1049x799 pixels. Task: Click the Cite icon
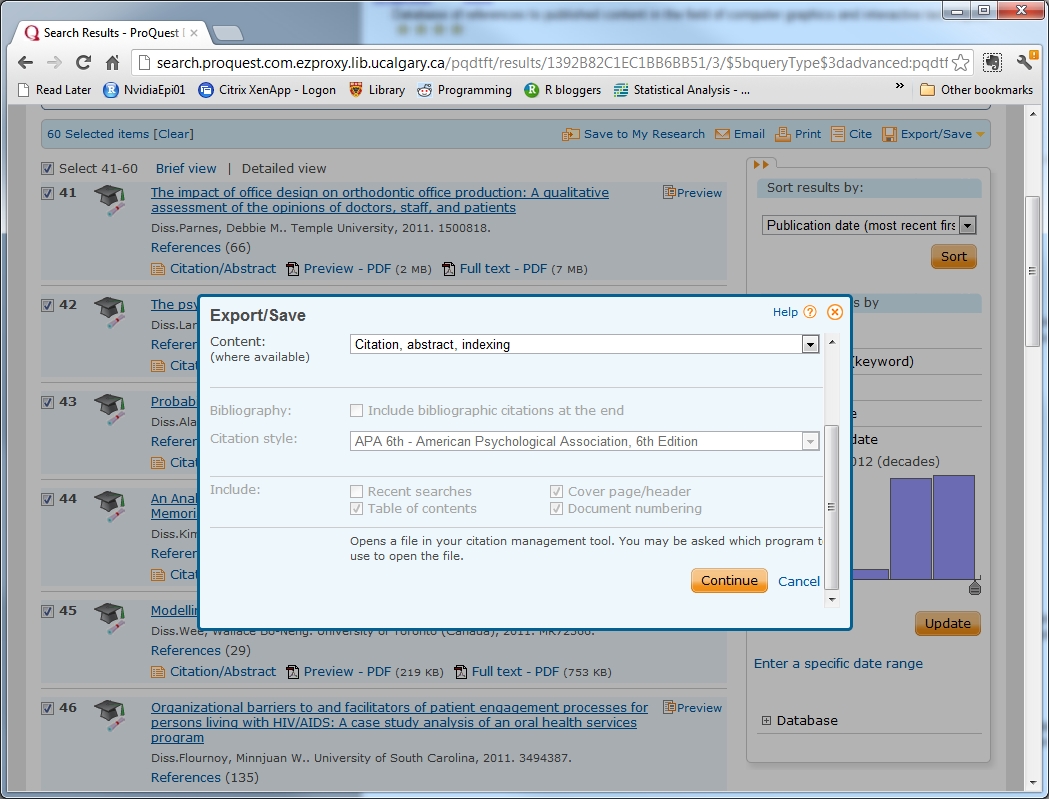point(837,134)
